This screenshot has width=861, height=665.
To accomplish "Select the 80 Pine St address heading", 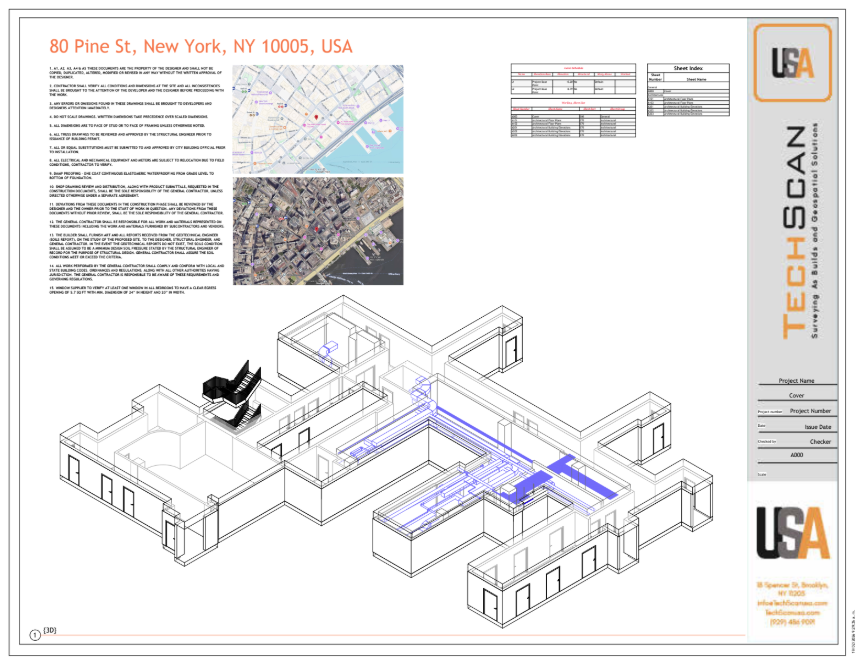I will [x=200, y=47].
